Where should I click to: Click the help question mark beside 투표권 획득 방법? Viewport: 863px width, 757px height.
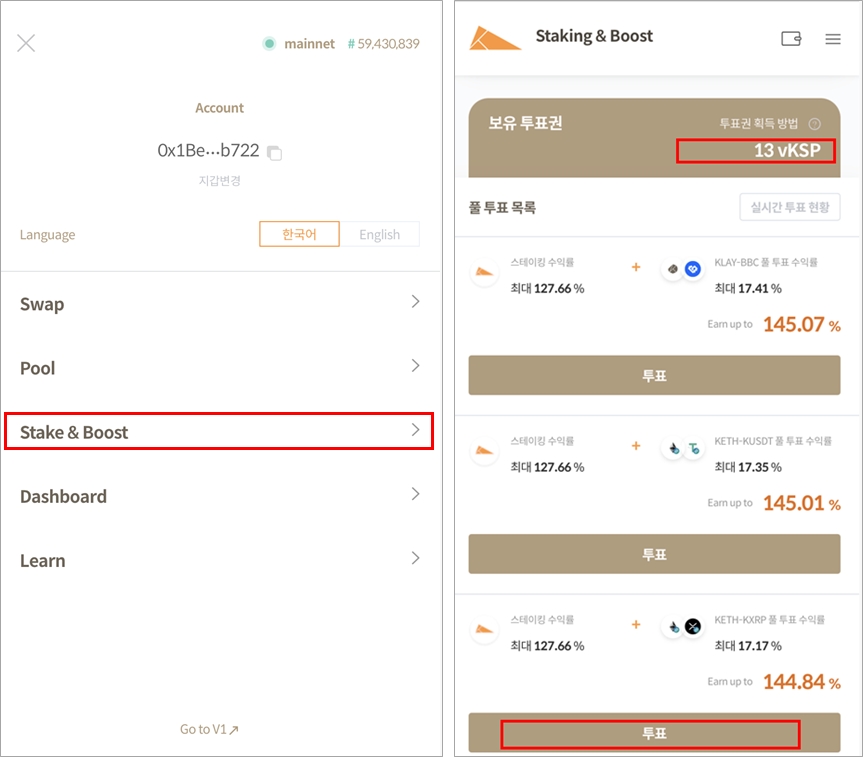814,124
